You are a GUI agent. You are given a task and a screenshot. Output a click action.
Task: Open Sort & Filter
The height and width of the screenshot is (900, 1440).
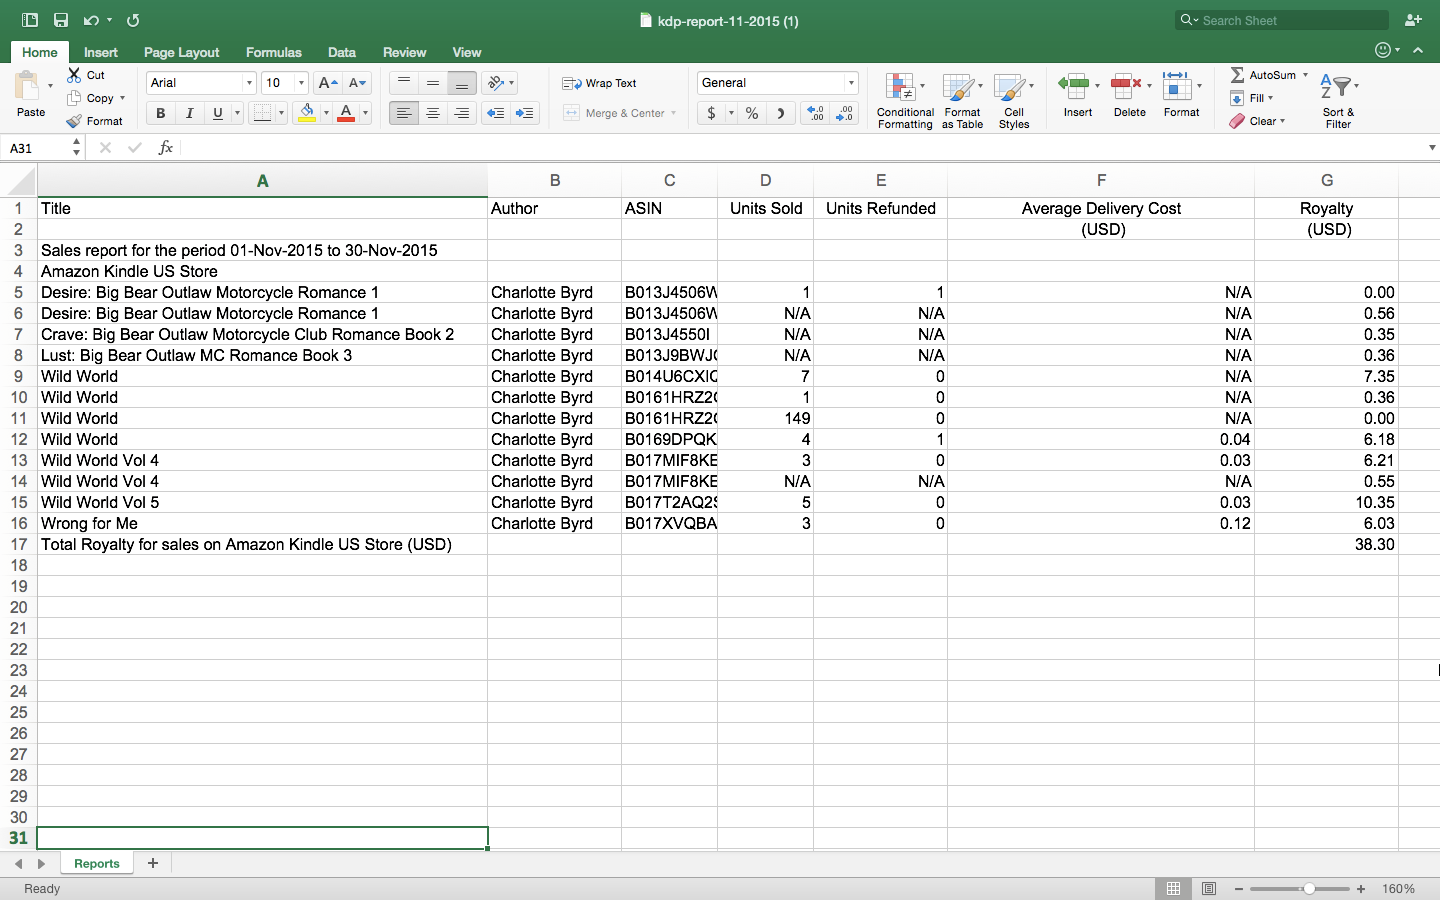pyautogui.click(x=1338, y=100)
